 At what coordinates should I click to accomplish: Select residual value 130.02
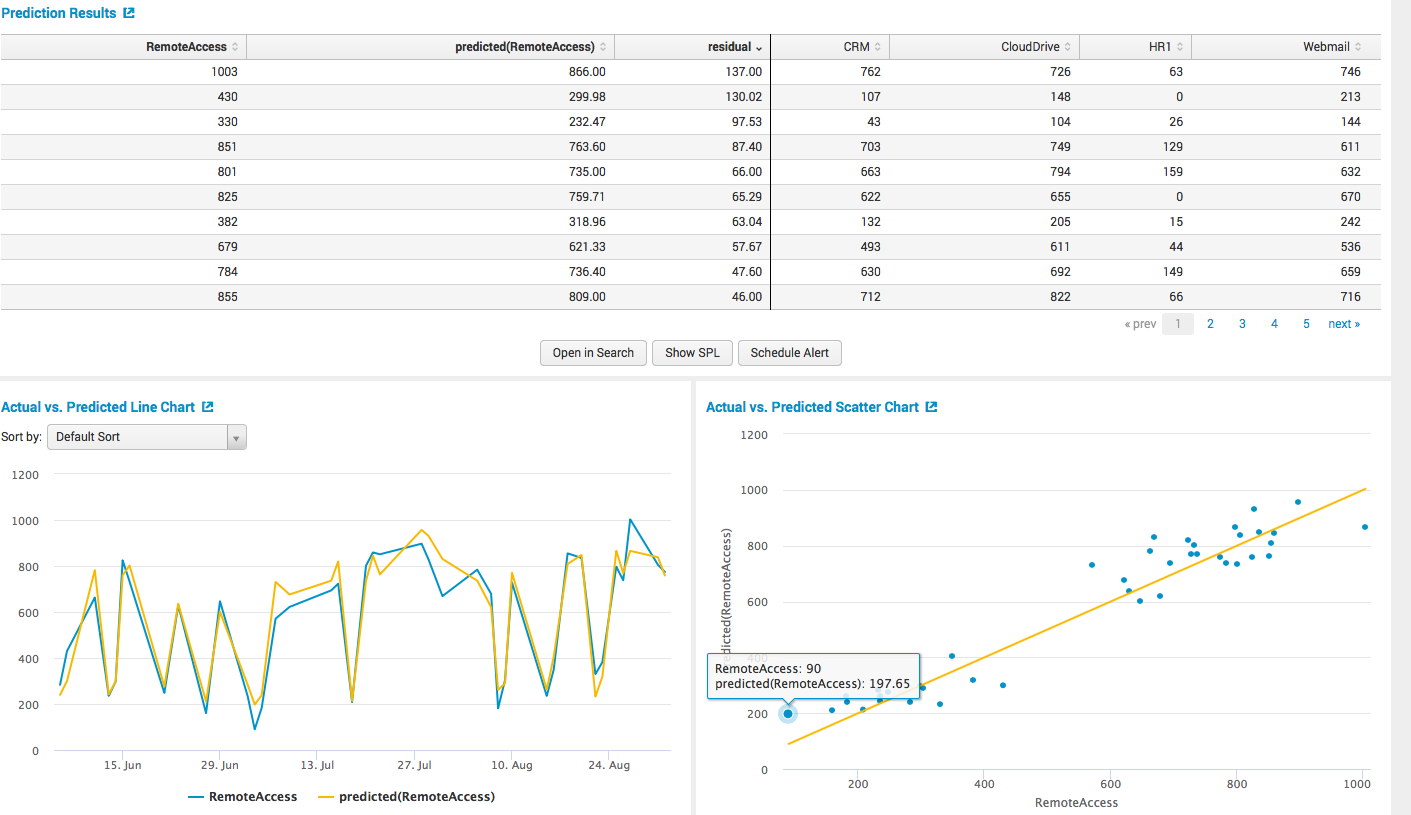[x=743, y=97]
